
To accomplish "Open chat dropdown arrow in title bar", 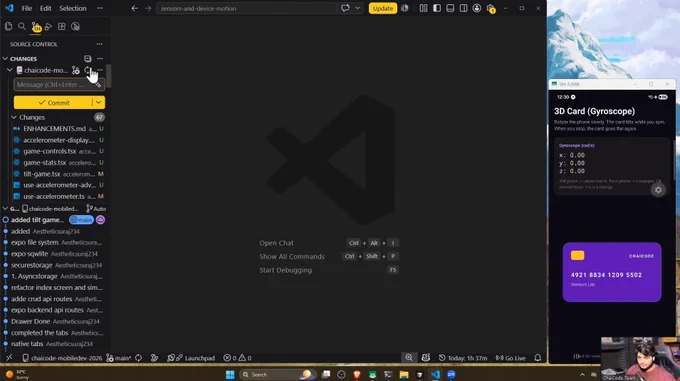I will [358, 8].
